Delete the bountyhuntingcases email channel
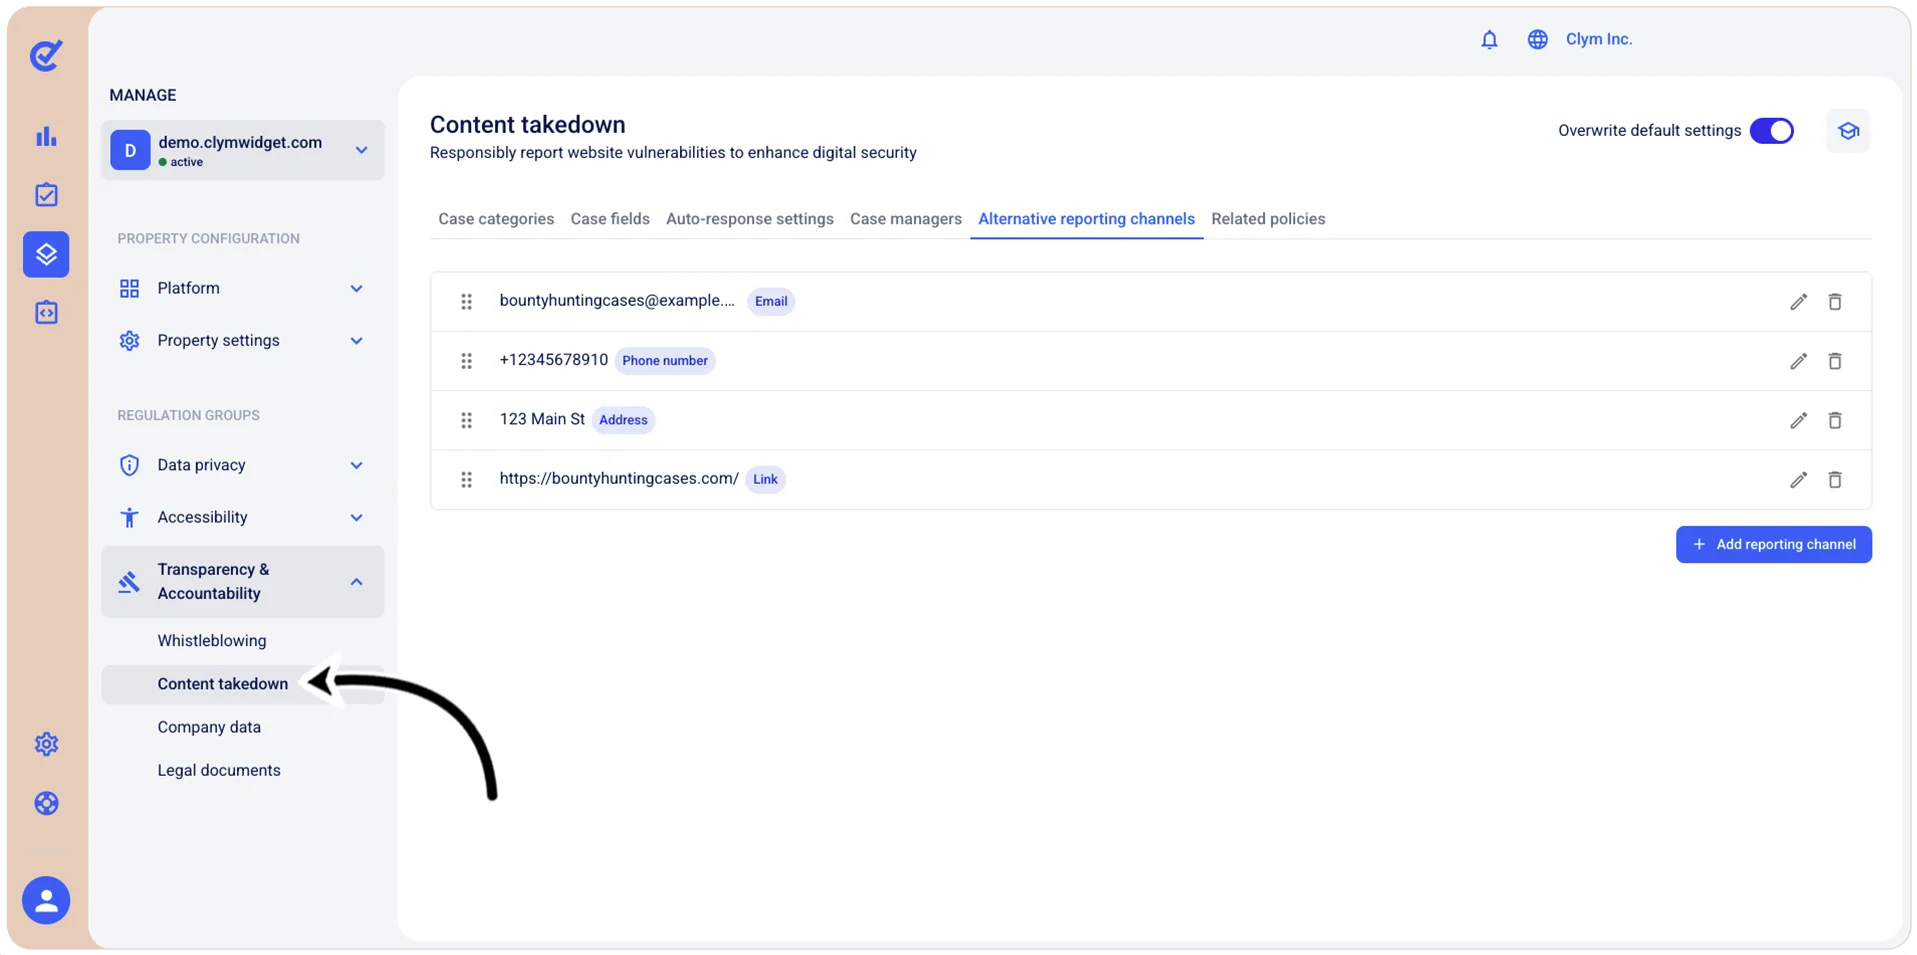The height and width of the screenshot is (955, 1917). tap(1835, 302)
